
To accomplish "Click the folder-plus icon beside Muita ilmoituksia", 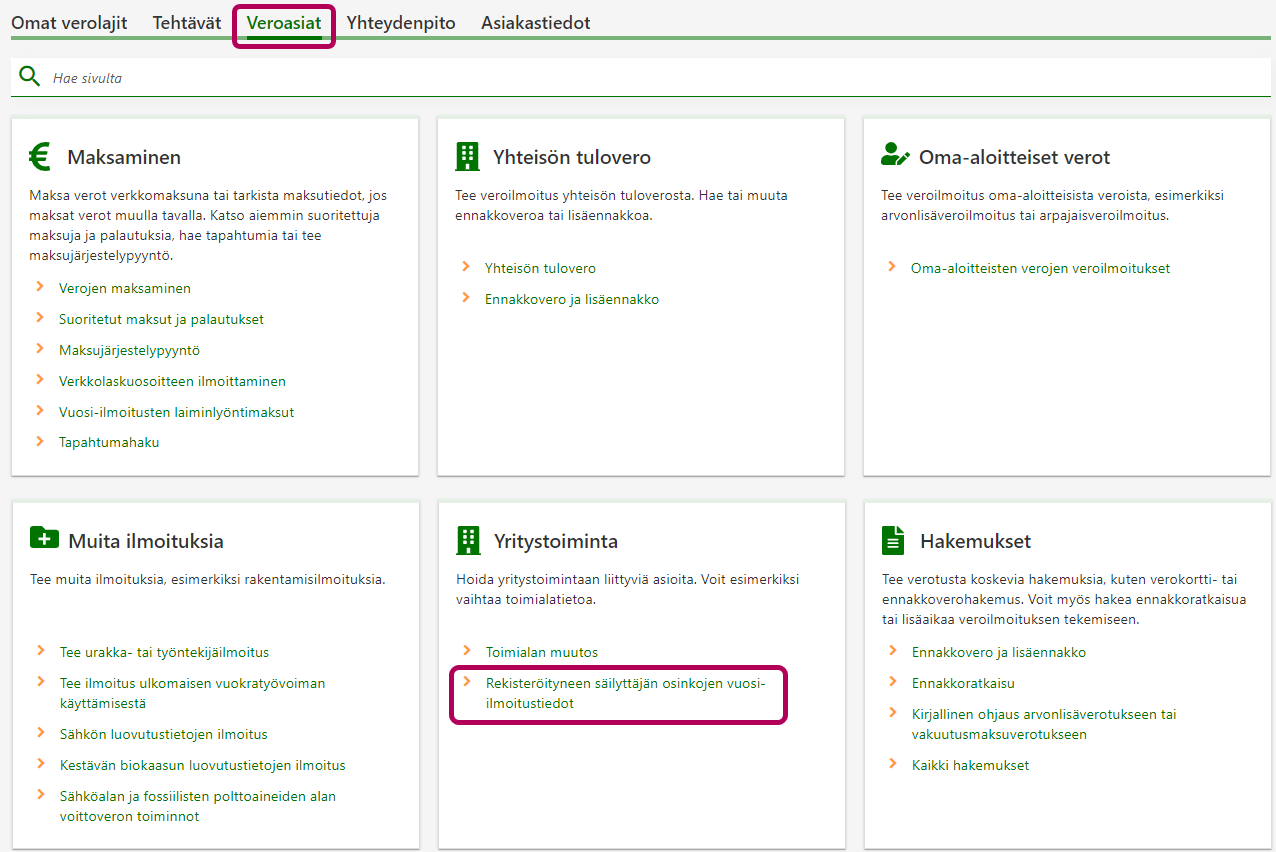I will [x=44, y=539].
